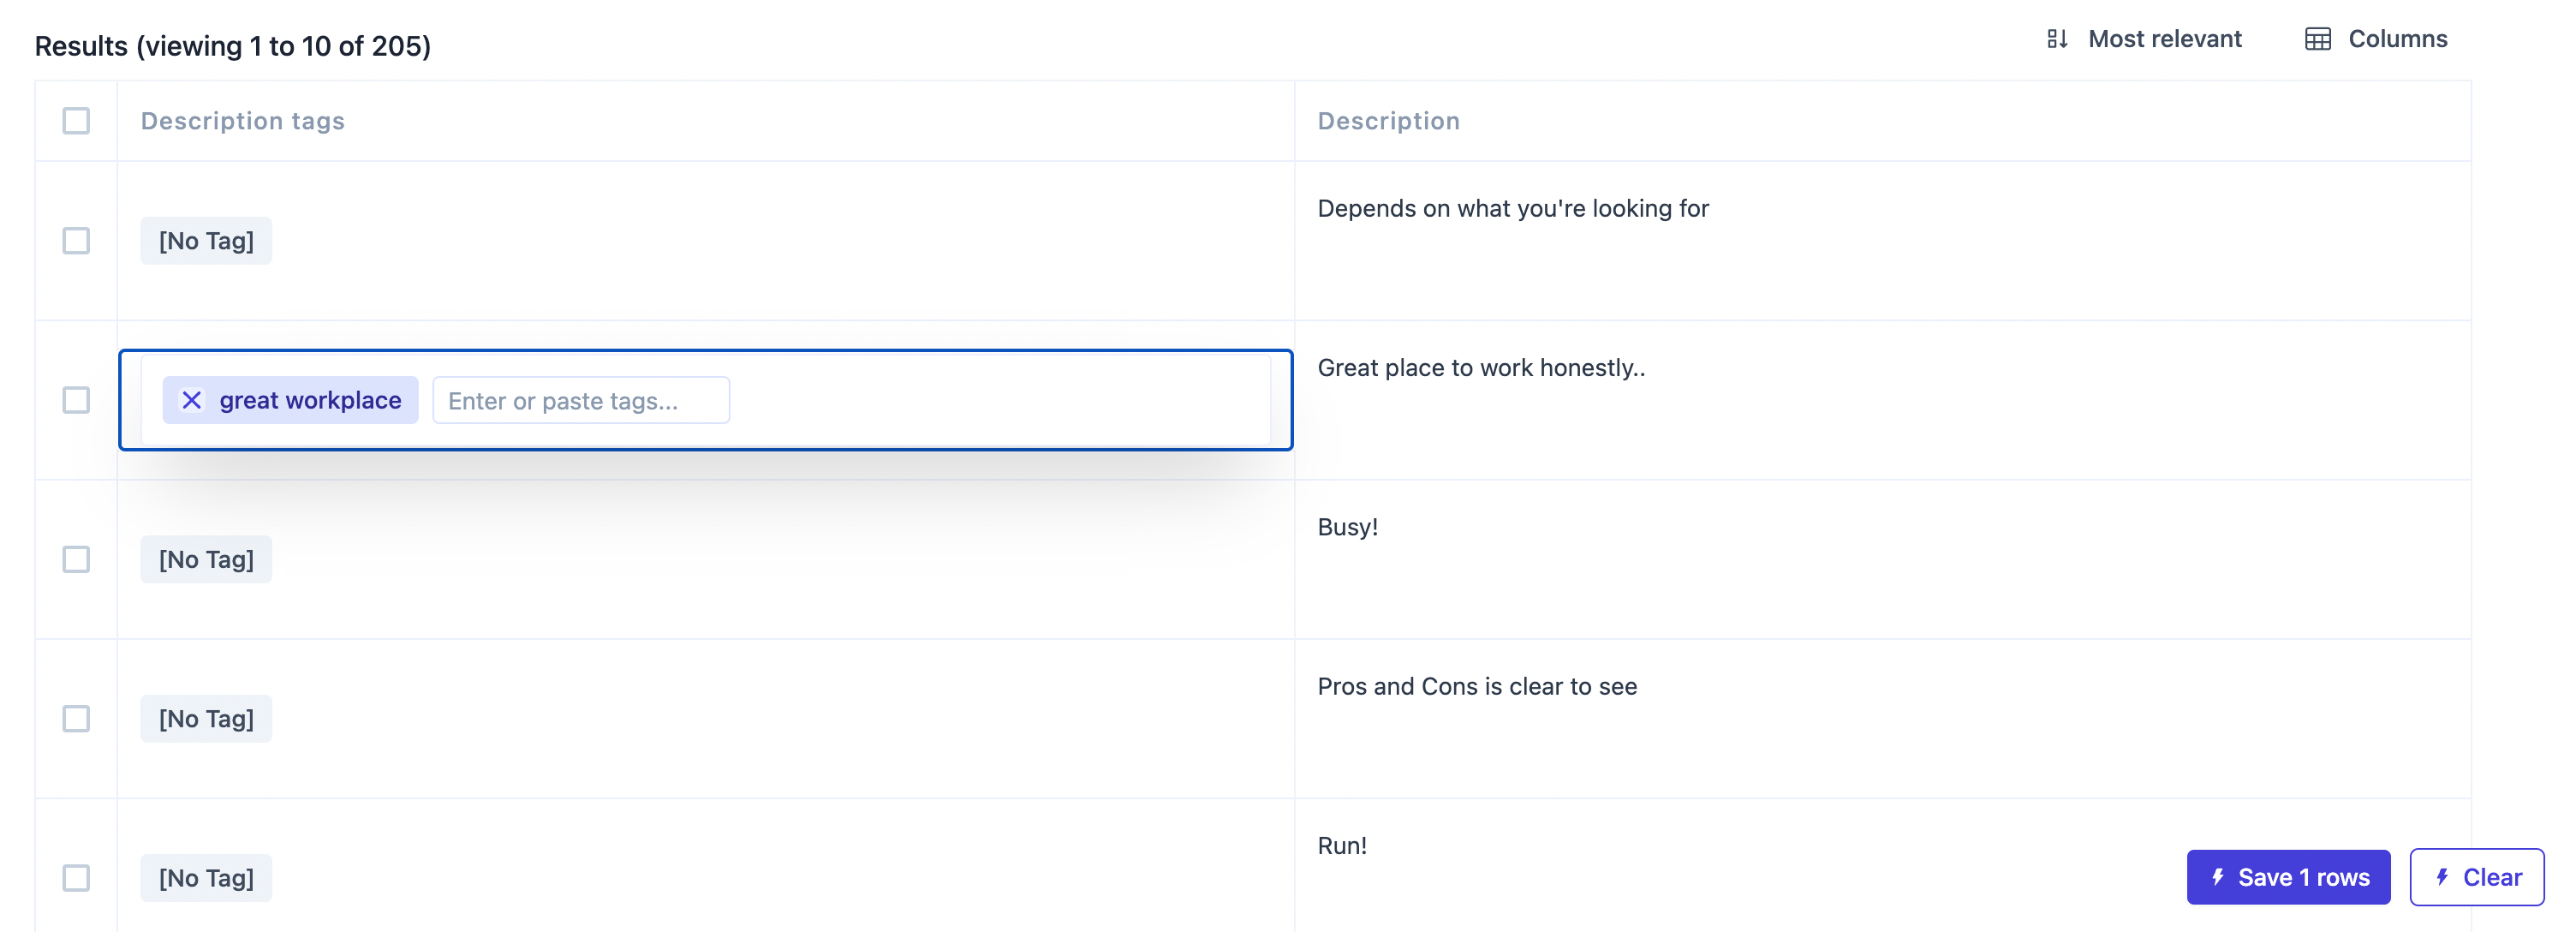2576x932 pixels.
Task: Click the lightning bolt icon on Clear button
Action: 2441,877
